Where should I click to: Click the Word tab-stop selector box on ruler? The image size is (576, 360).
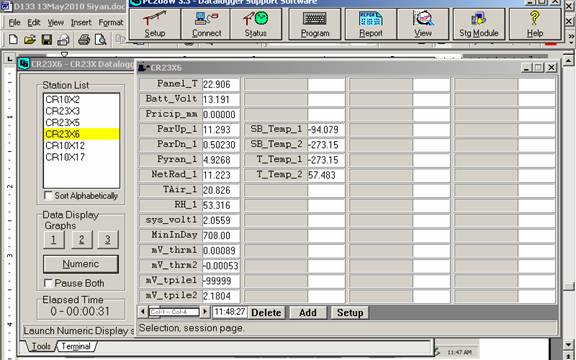click(10, 59)
